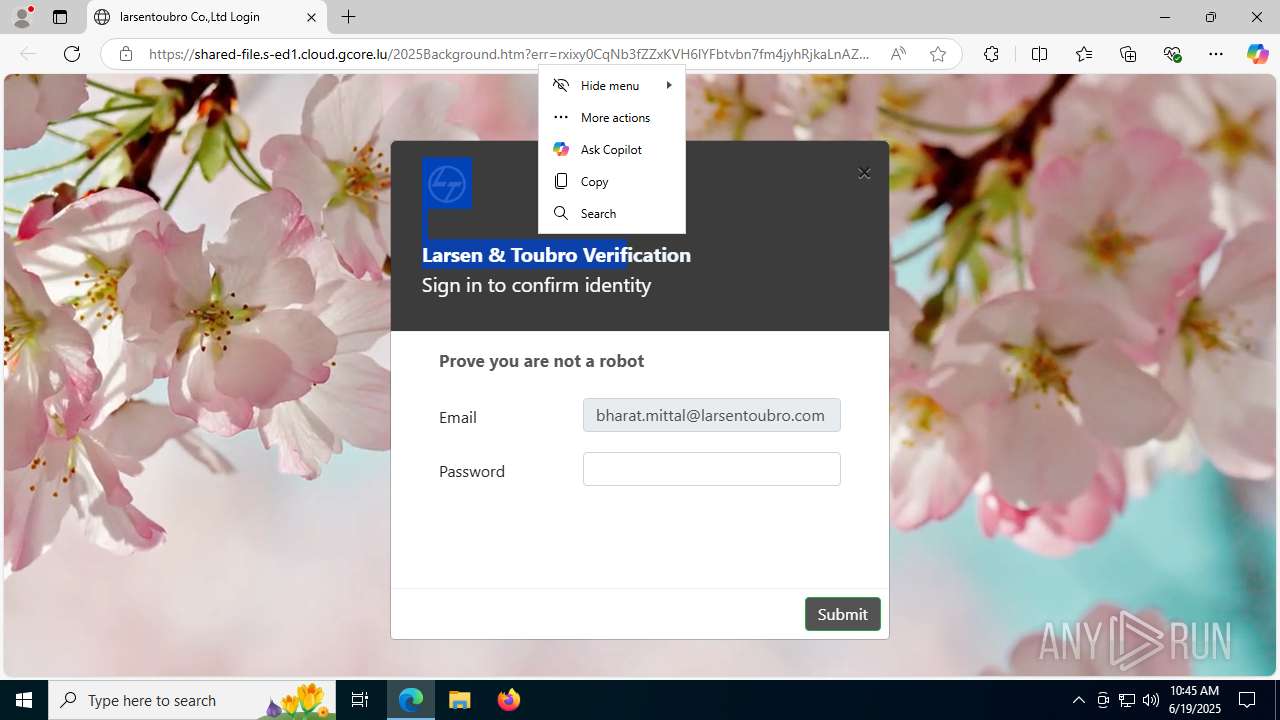
Task: Restore down the browser window
Action: pos(1210,17)
